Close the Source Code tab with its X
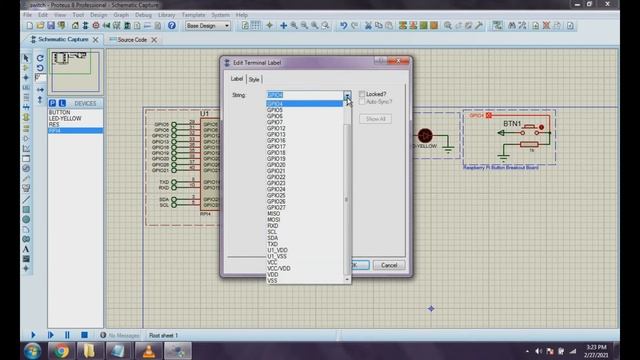Screen dimensions: 640x360 click(154, 40)
